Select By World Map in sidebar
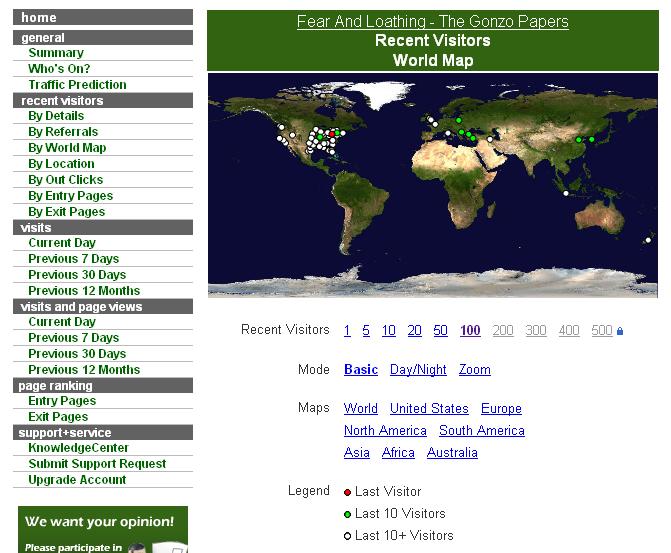The height and width of the screenshot is (553, 671). click(x=67, y=148)
